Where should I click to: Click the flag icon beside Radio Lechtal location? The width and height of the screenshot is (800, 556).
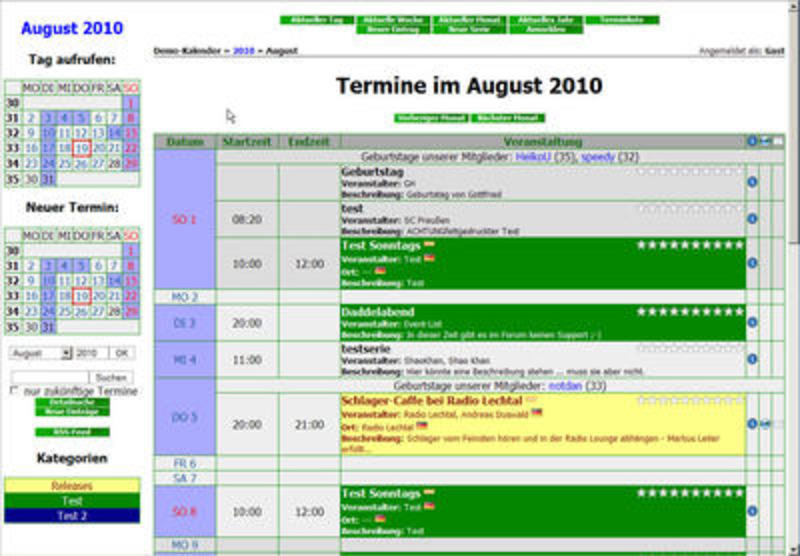coord(422,425)
